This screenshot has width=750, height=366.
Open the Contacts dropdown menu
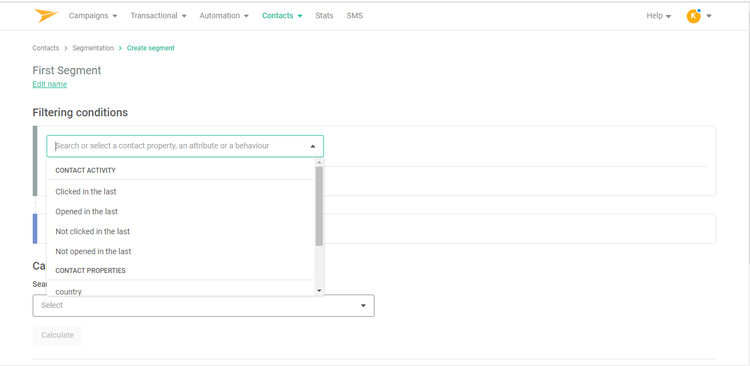(282, 16)
